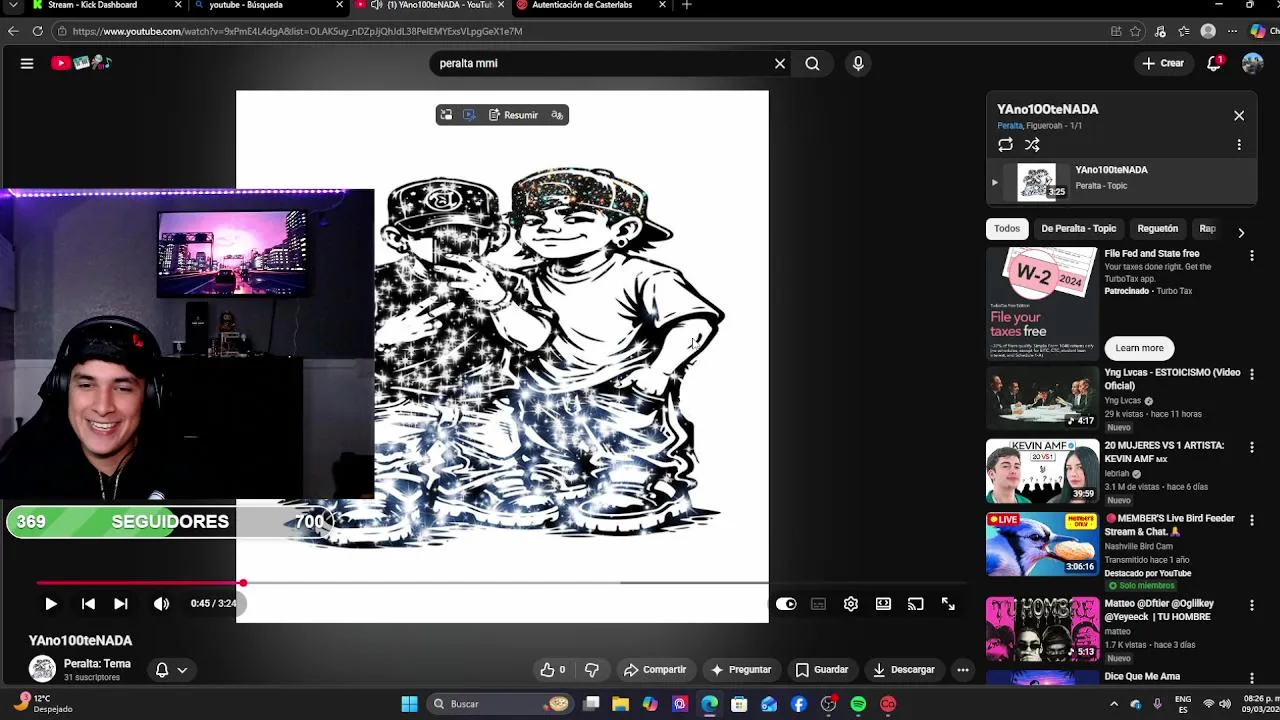Open the KEVIN AMF video thumbnail

coord(1042,471)
